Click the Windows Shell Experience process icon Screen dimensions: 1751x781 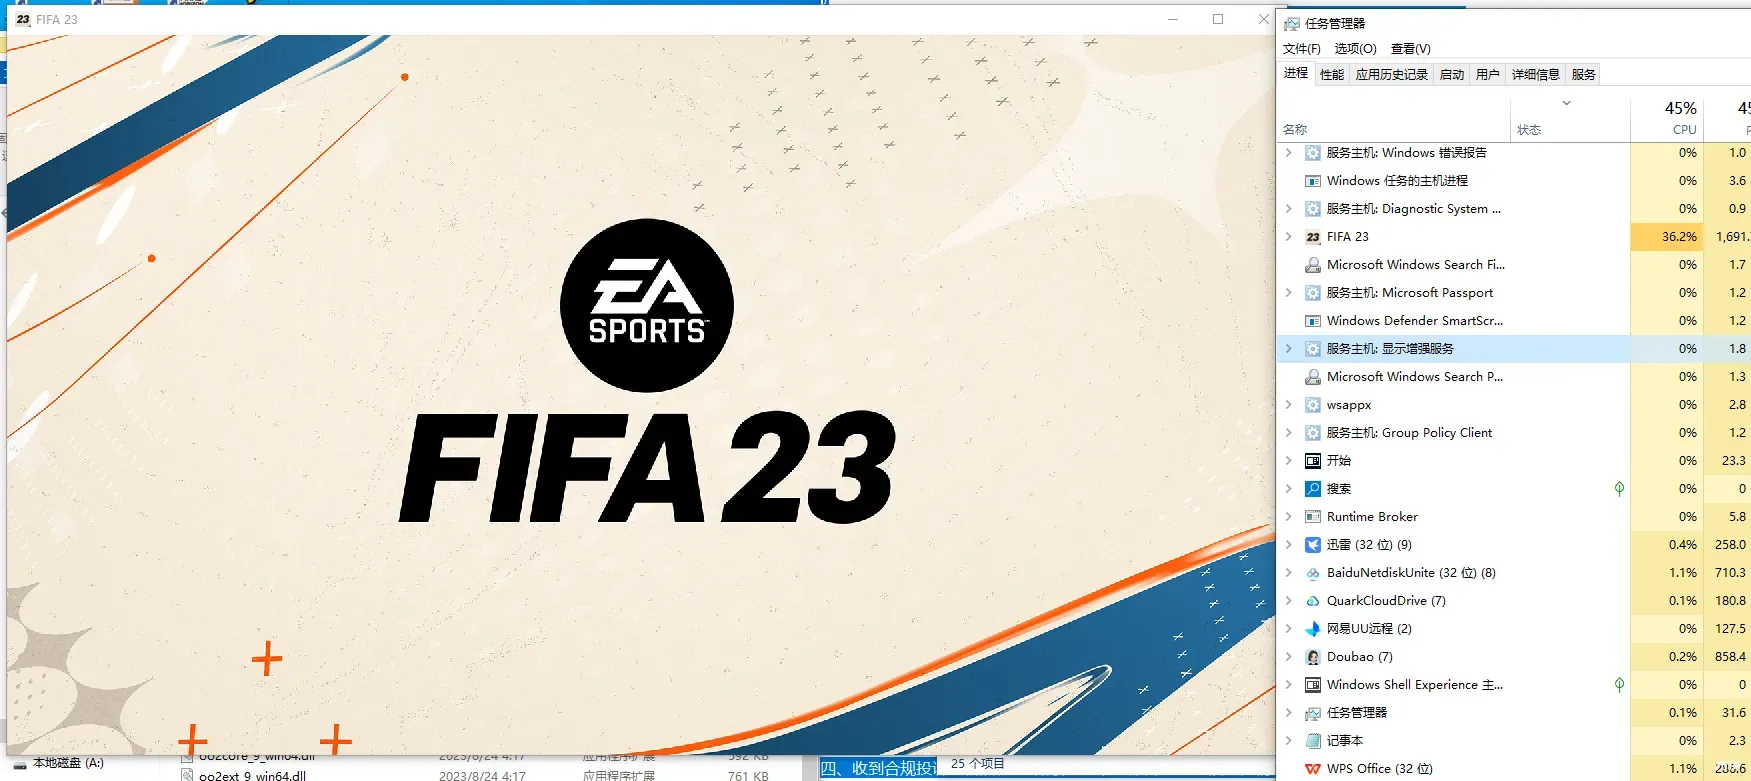pos(1313,685)
